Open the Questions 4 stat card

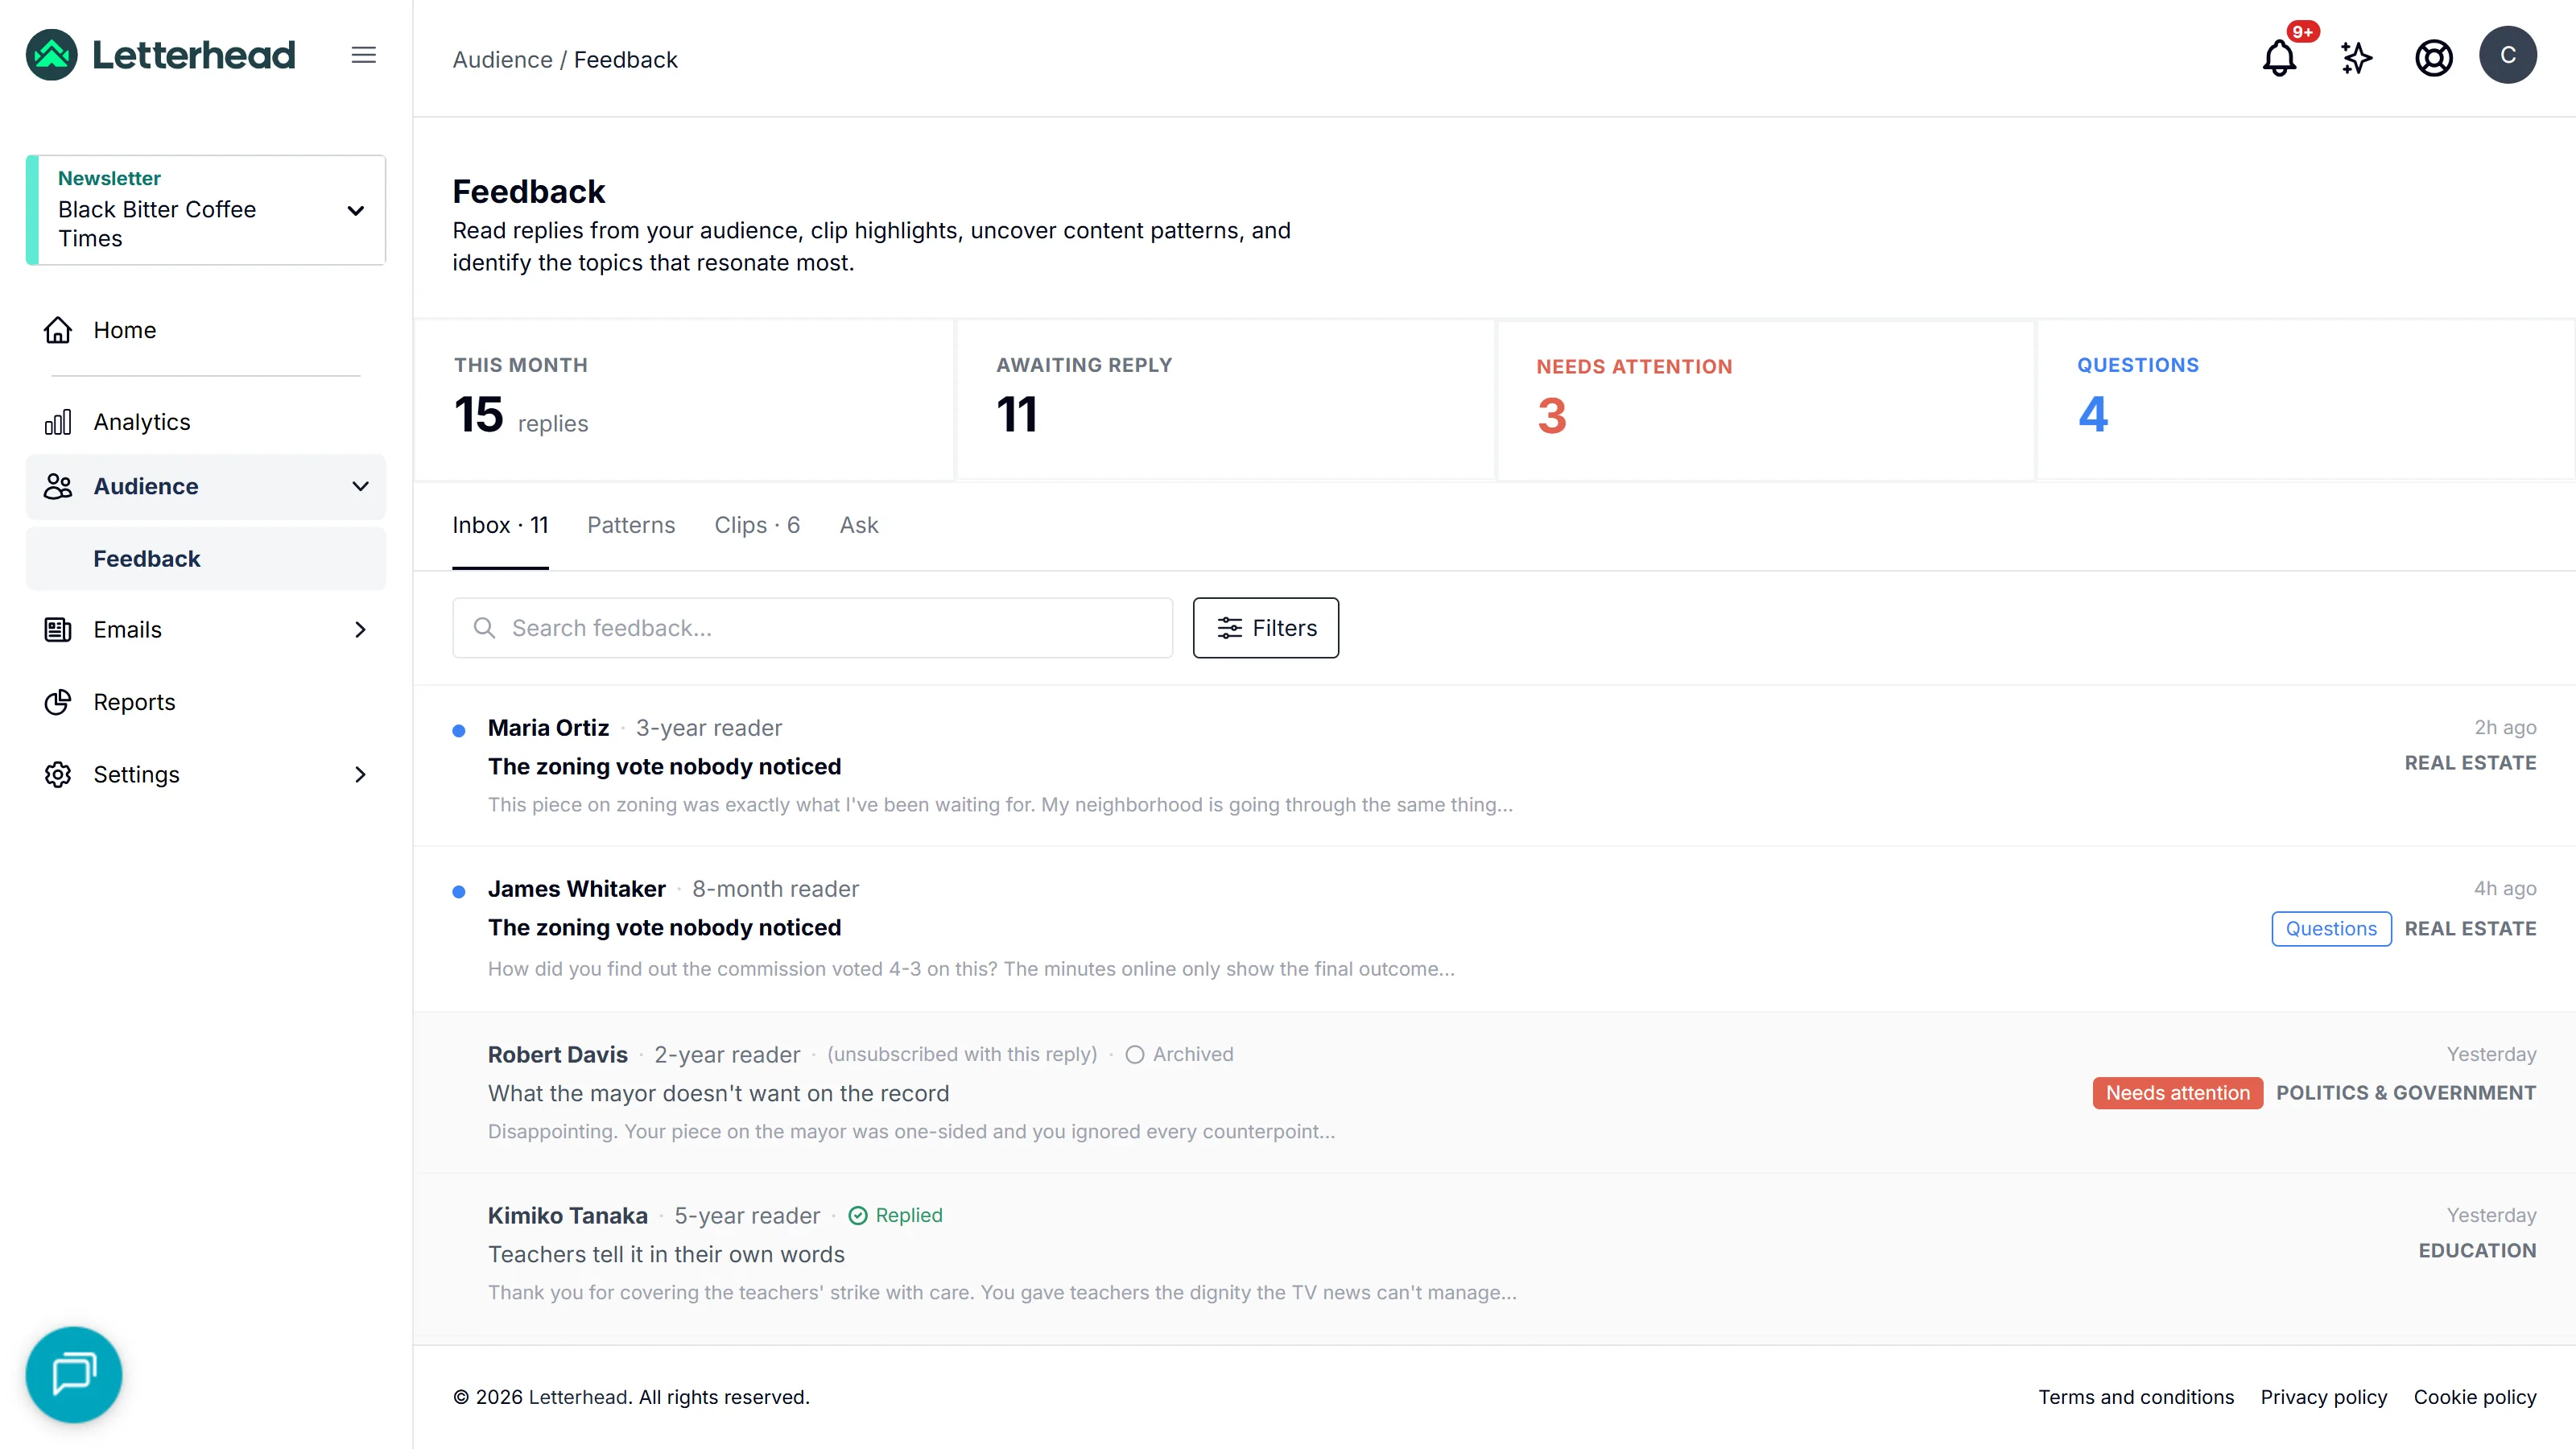2306,400
